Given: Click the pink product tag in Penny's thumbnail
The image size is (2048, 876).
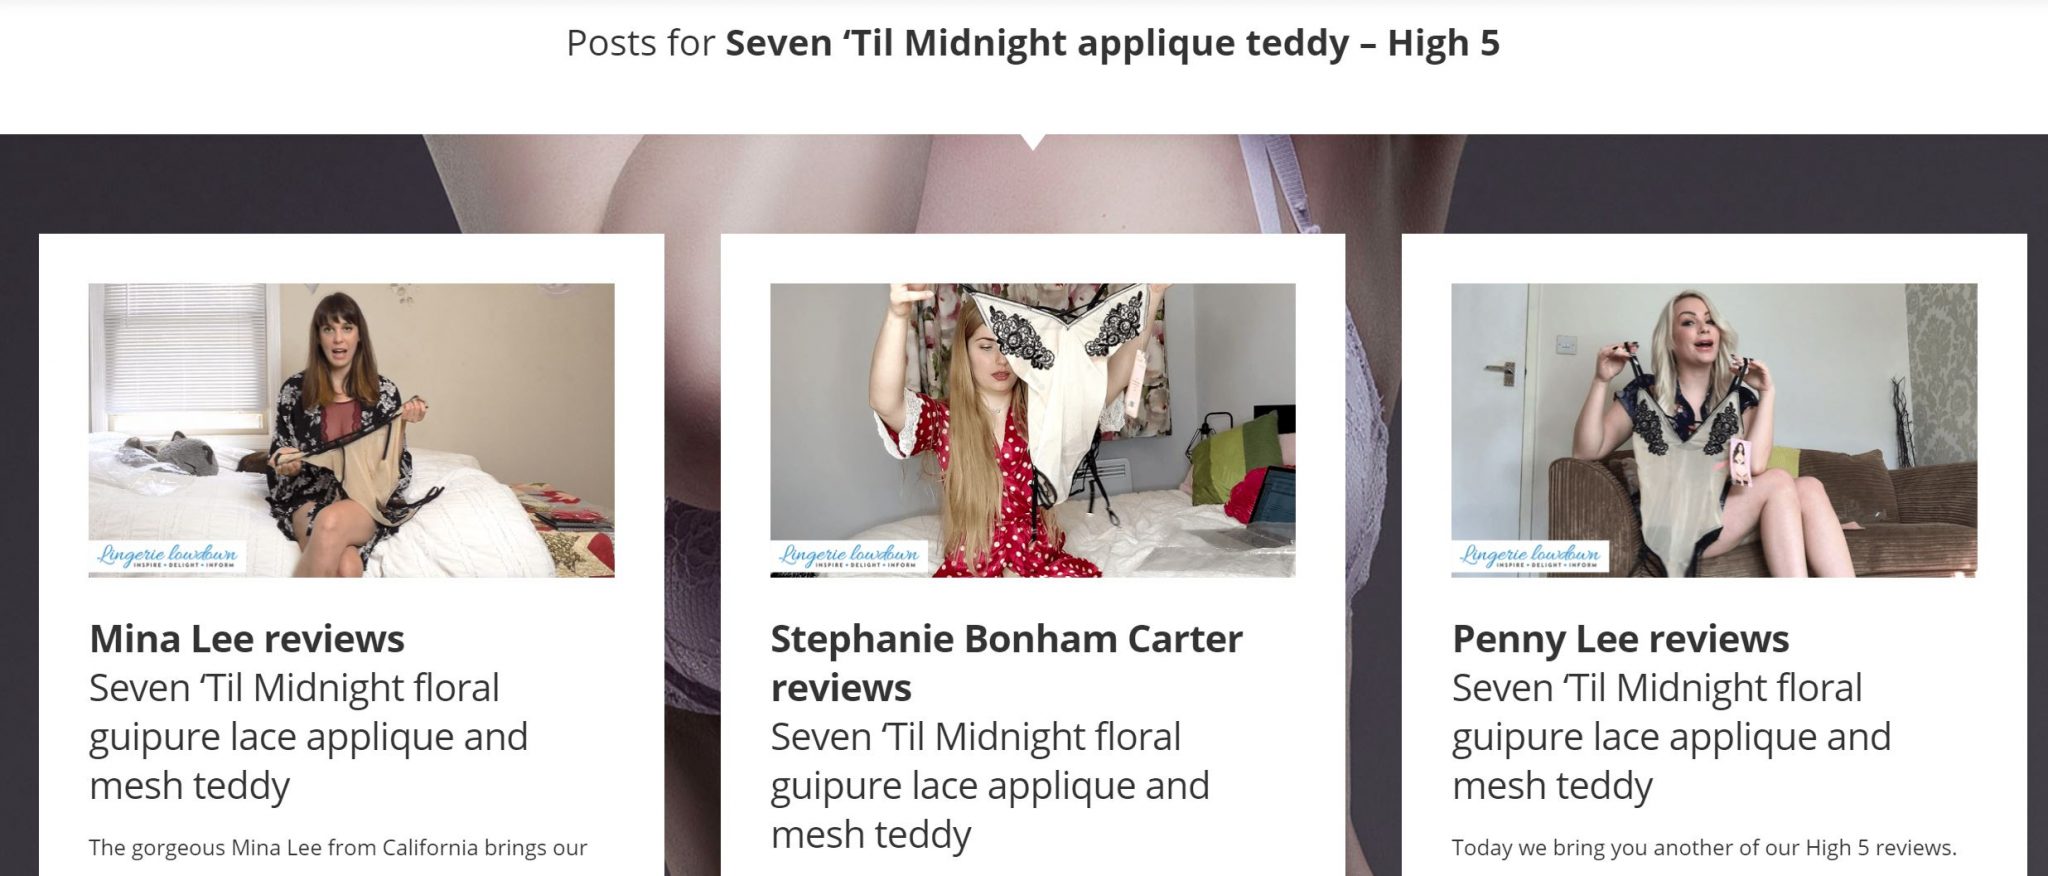Looking at the screenshot, I should point(1742,462).
